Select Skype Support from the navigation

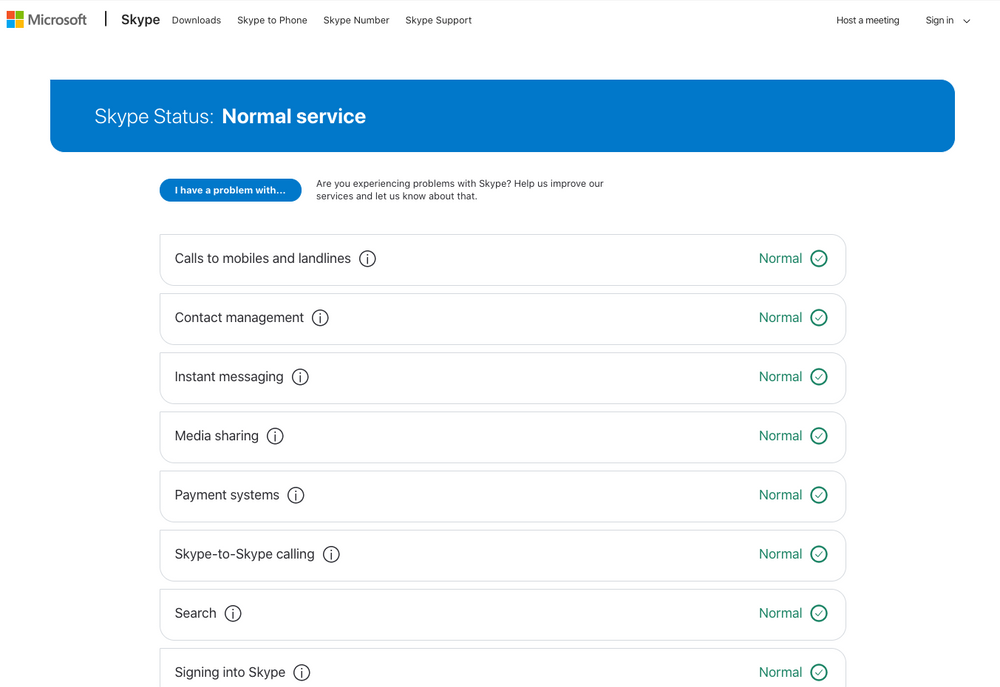[438, 20]
